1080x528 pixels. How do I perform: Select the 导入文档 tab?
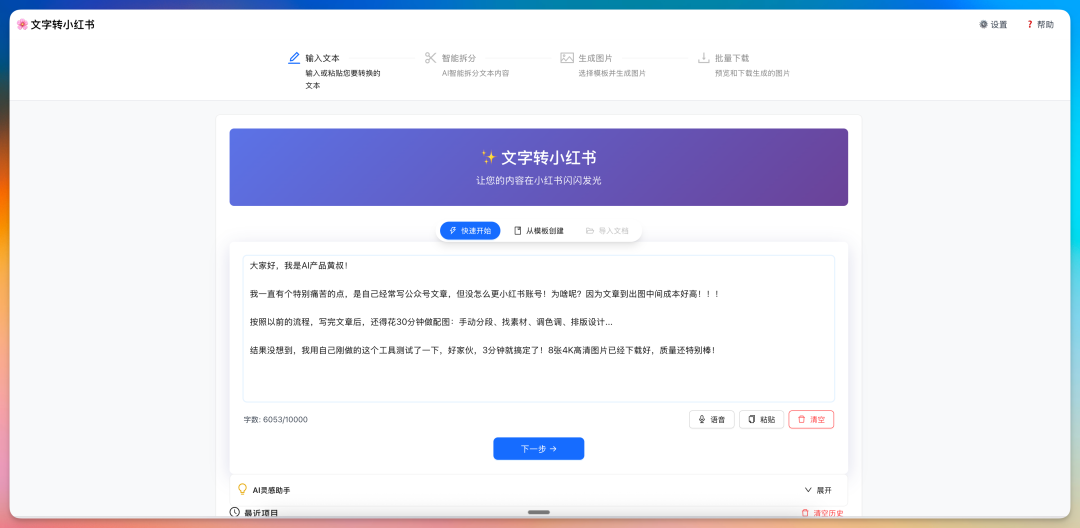[x=607, y=231]
